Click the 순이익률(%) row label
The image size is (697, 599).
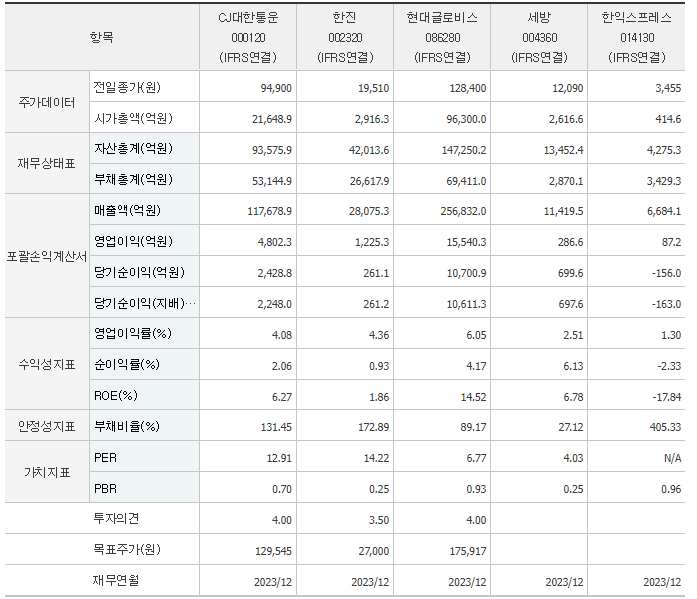(127, 365)
